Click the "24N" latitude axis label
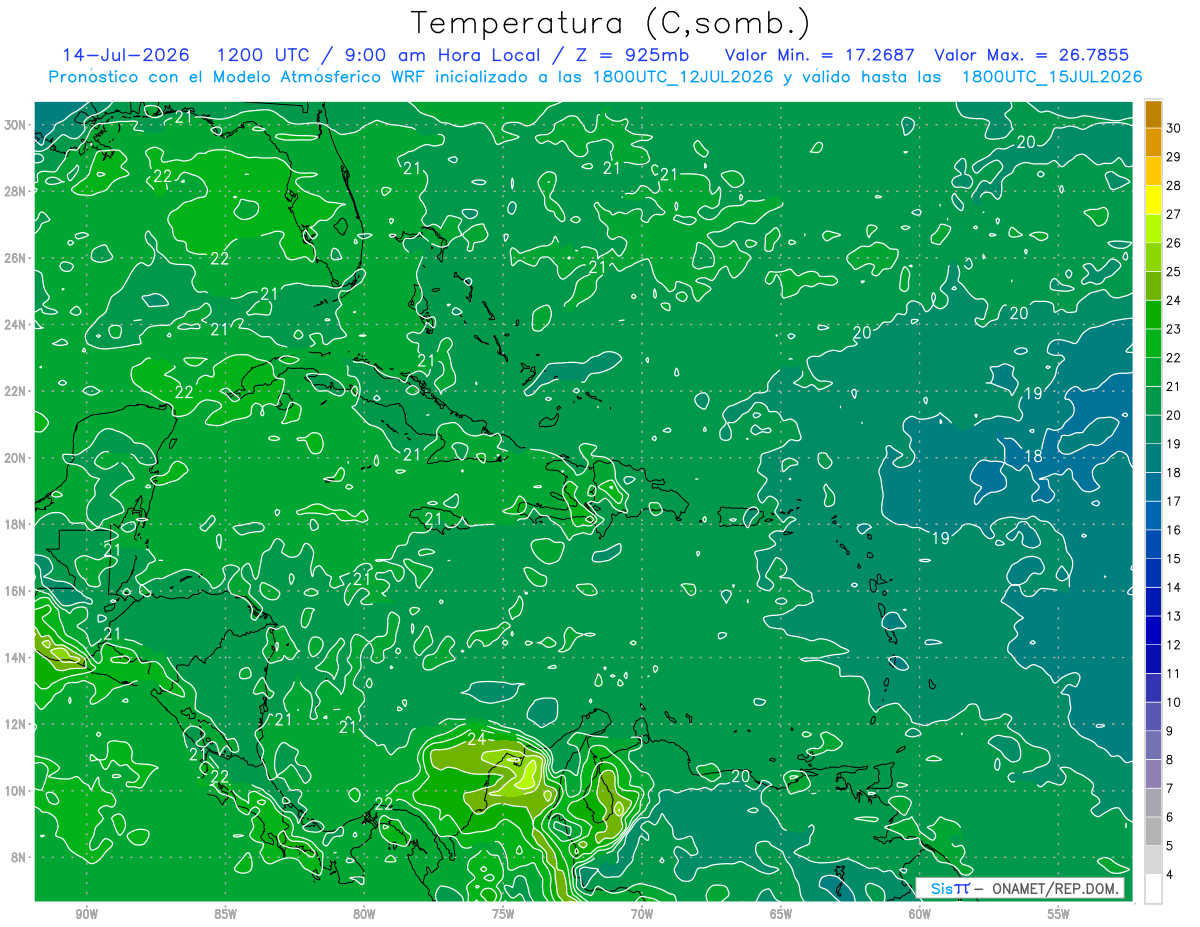Viewport: 1200px width, 927px height. 15,325
